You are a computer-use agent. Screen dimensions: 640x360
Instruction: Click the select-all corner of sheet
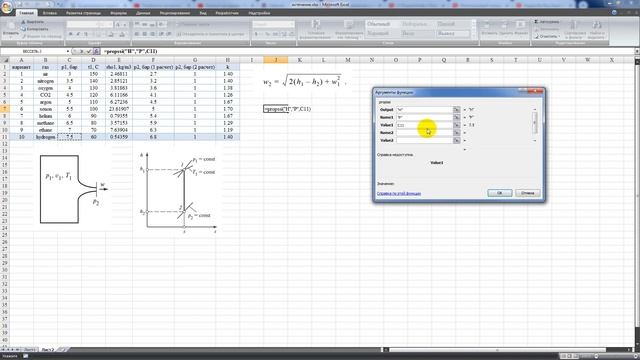[5, 60]
